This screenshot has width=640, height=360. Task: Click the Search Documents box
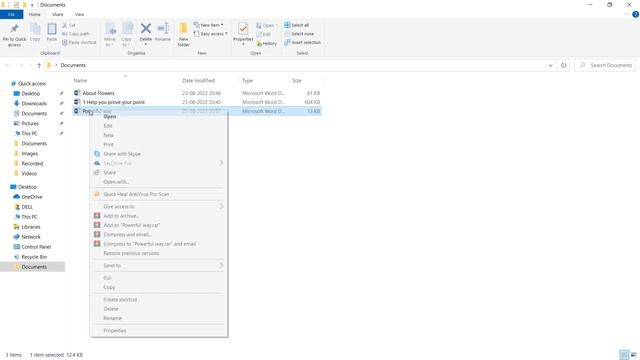[x=605, y=65]
